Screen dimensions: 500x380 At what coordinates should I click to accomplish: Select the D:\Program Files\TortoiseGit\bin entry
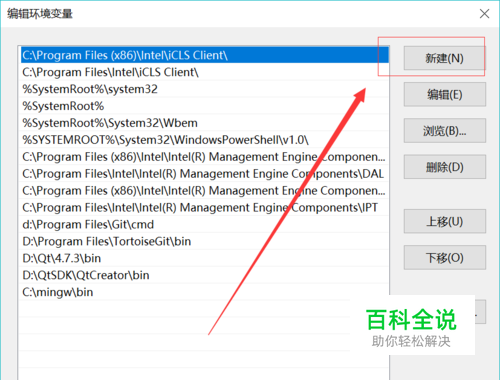pyautogui.click(x=204, y=241)
